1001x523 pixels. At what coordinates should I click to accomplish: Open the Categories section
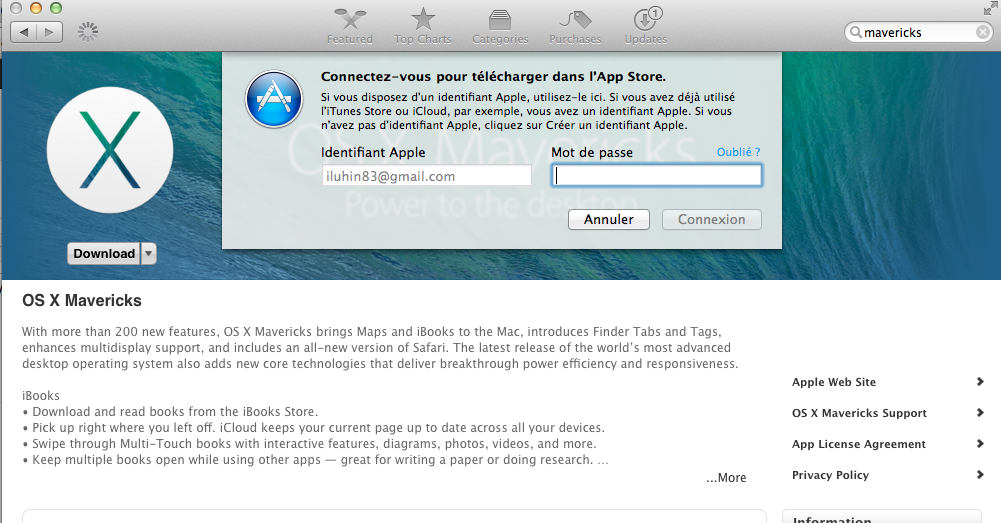click(500, 27)
